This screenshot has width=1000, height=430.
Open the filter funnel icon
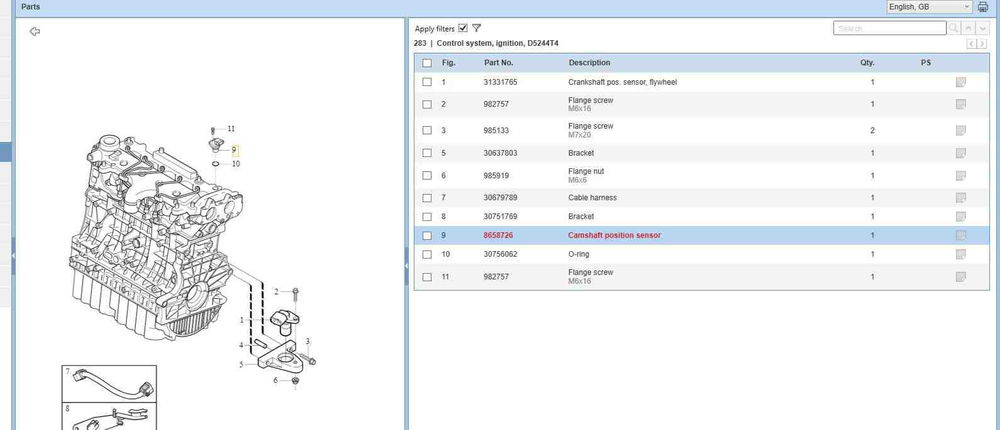pos(477,28)
